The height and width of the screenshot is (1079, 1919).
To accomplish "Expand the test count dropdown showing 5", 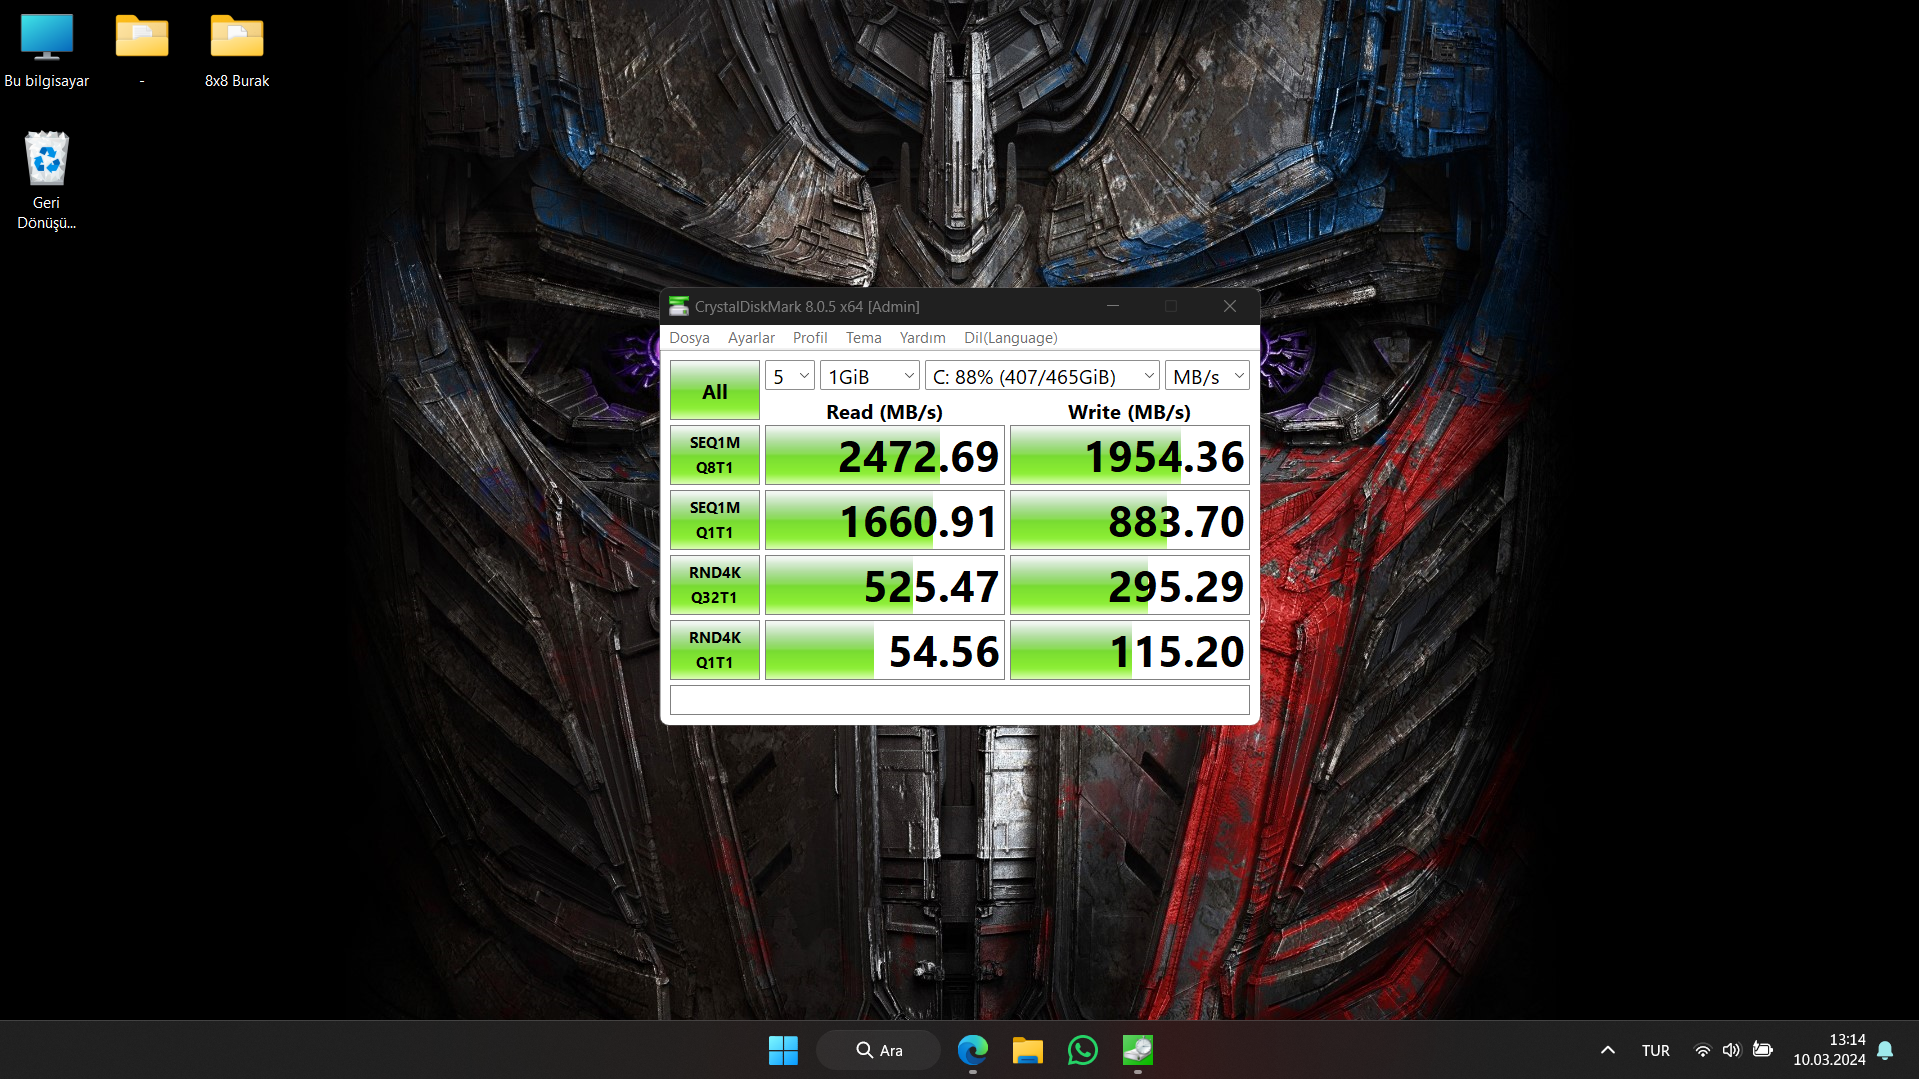I will click(x=790, y=376).
